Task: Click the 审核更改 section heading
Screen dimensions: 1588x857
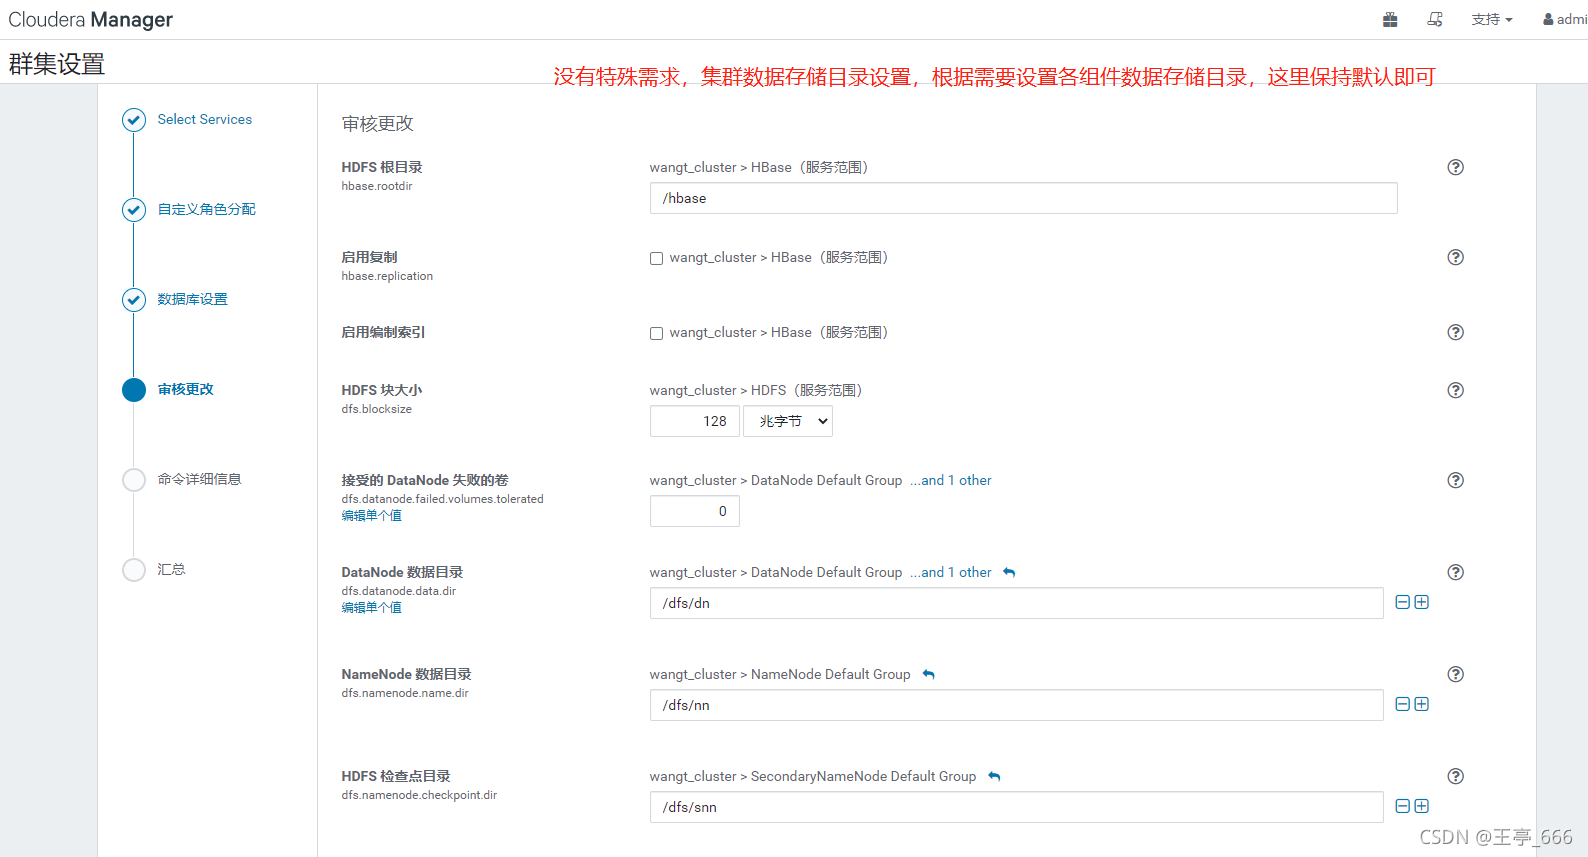Action: (x=377, y=123)
